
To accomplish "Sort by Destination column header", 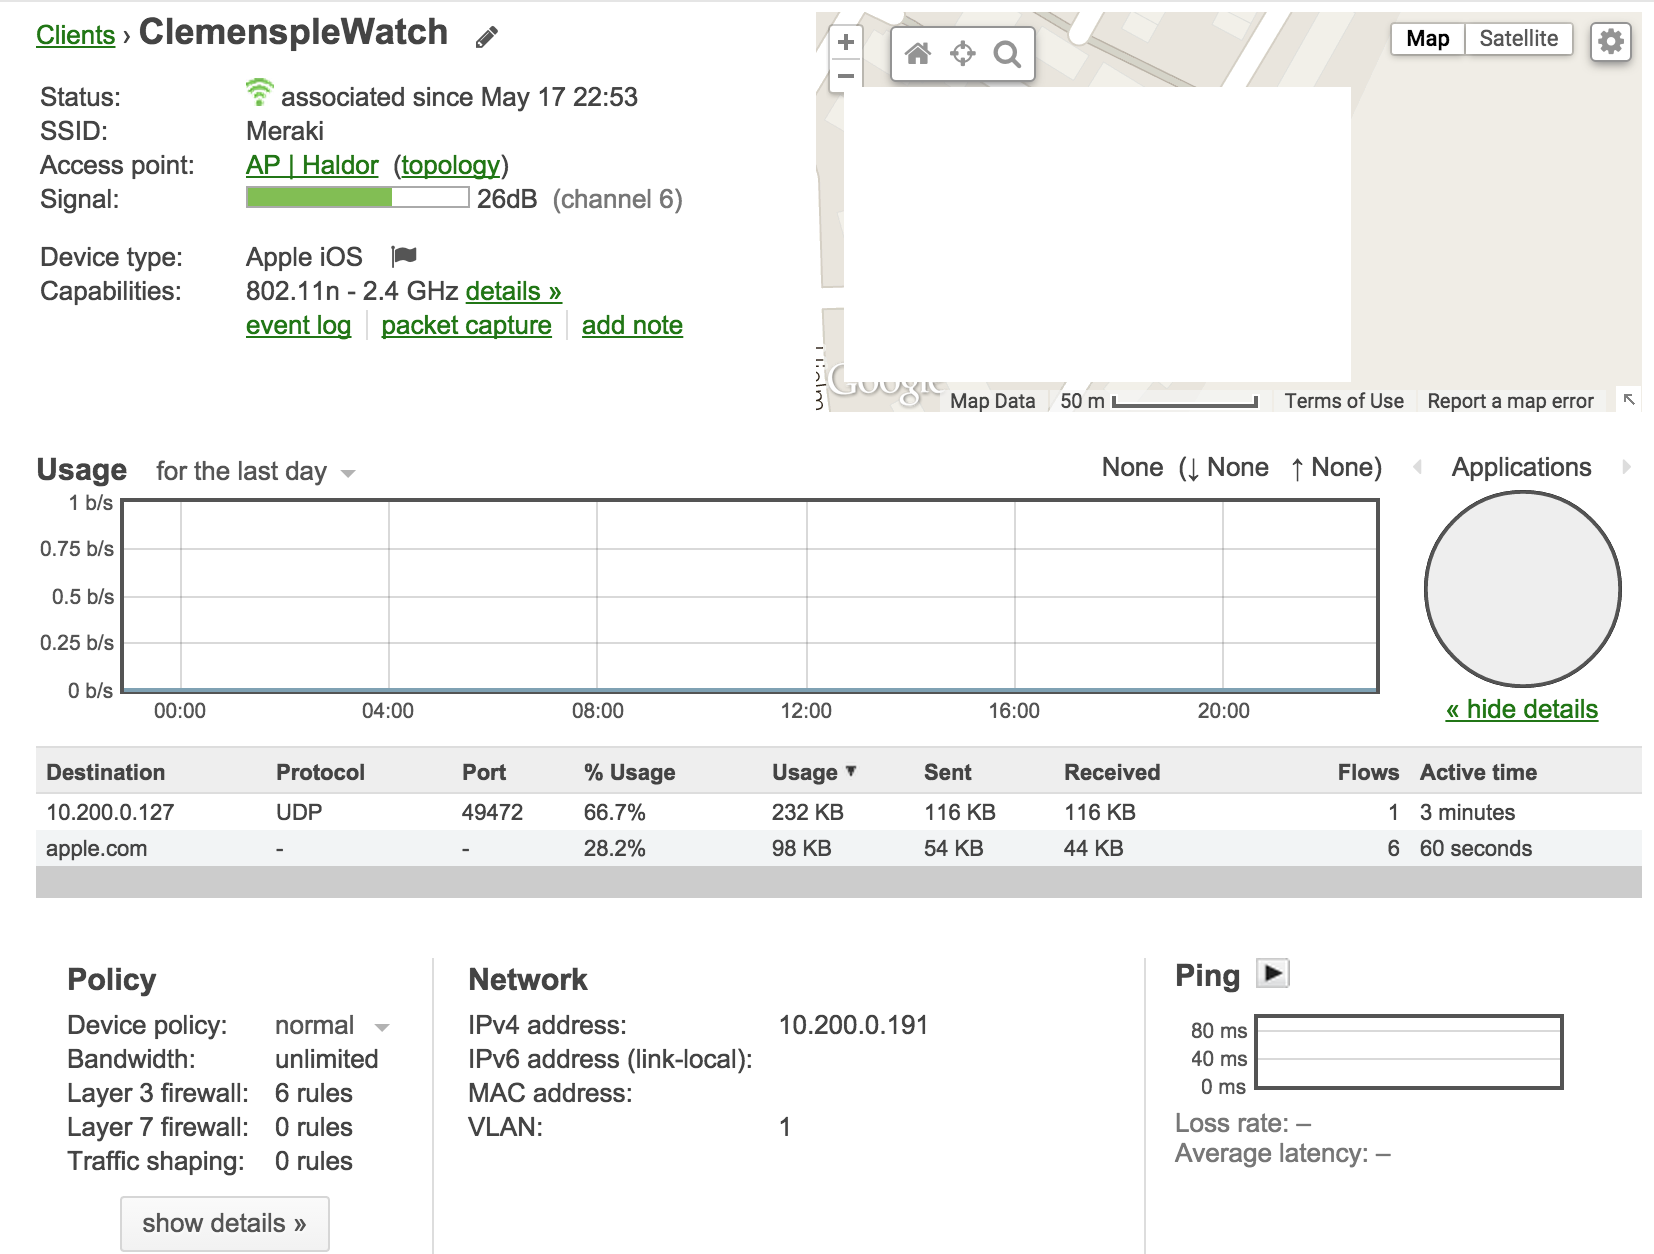I will pyautogui.click(x=105, y=772).
